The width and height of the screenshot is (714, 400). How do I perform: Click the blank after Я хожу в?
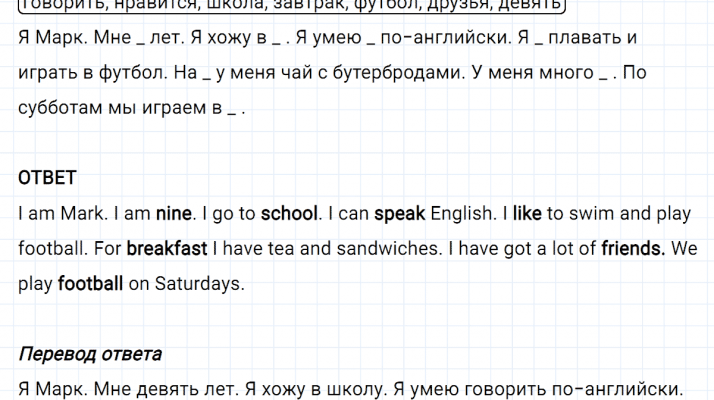point(276,42)
